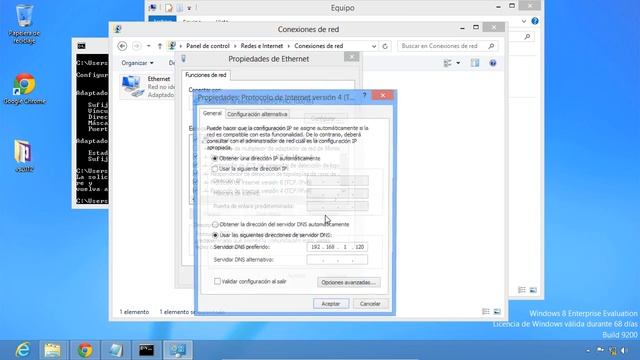Click the Back arrow in Conexiones de red
The height and width of the screenshot is (360, 640).
[122, 46]
